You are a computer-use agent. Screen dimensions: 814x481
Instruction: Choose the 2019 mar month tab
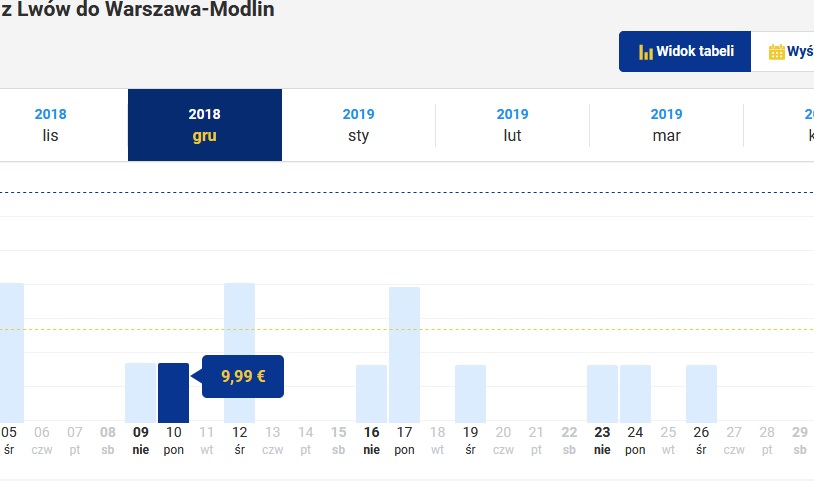(666, 125)
